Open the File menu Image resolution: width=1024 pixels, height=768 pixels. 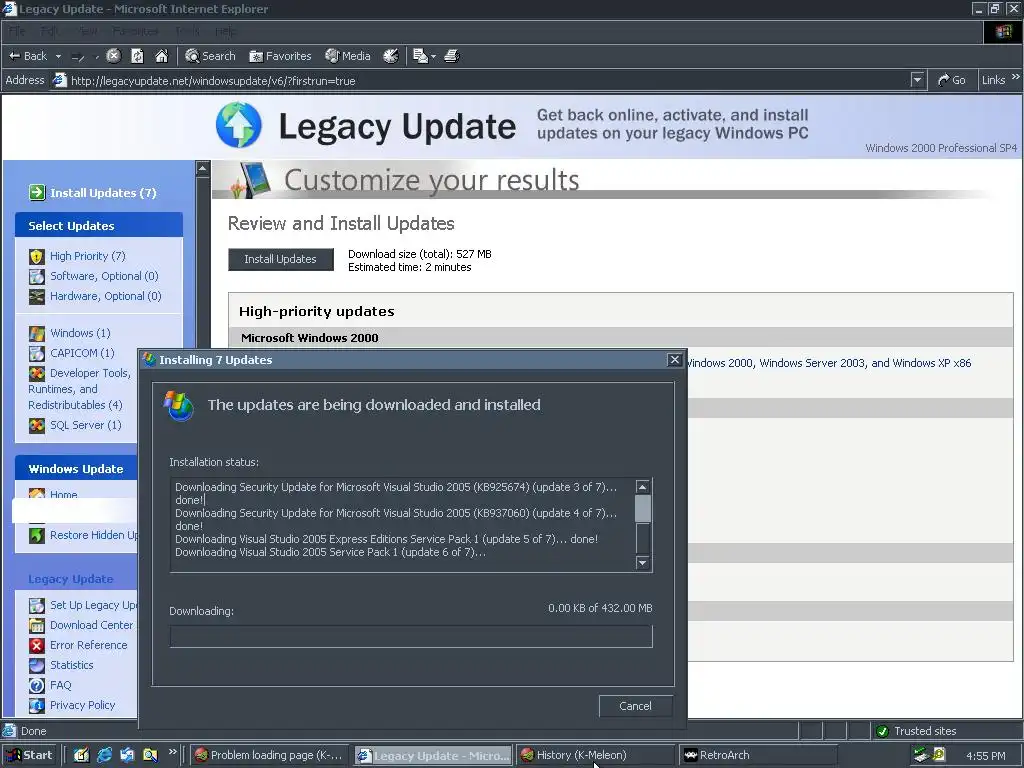(17, 31)
